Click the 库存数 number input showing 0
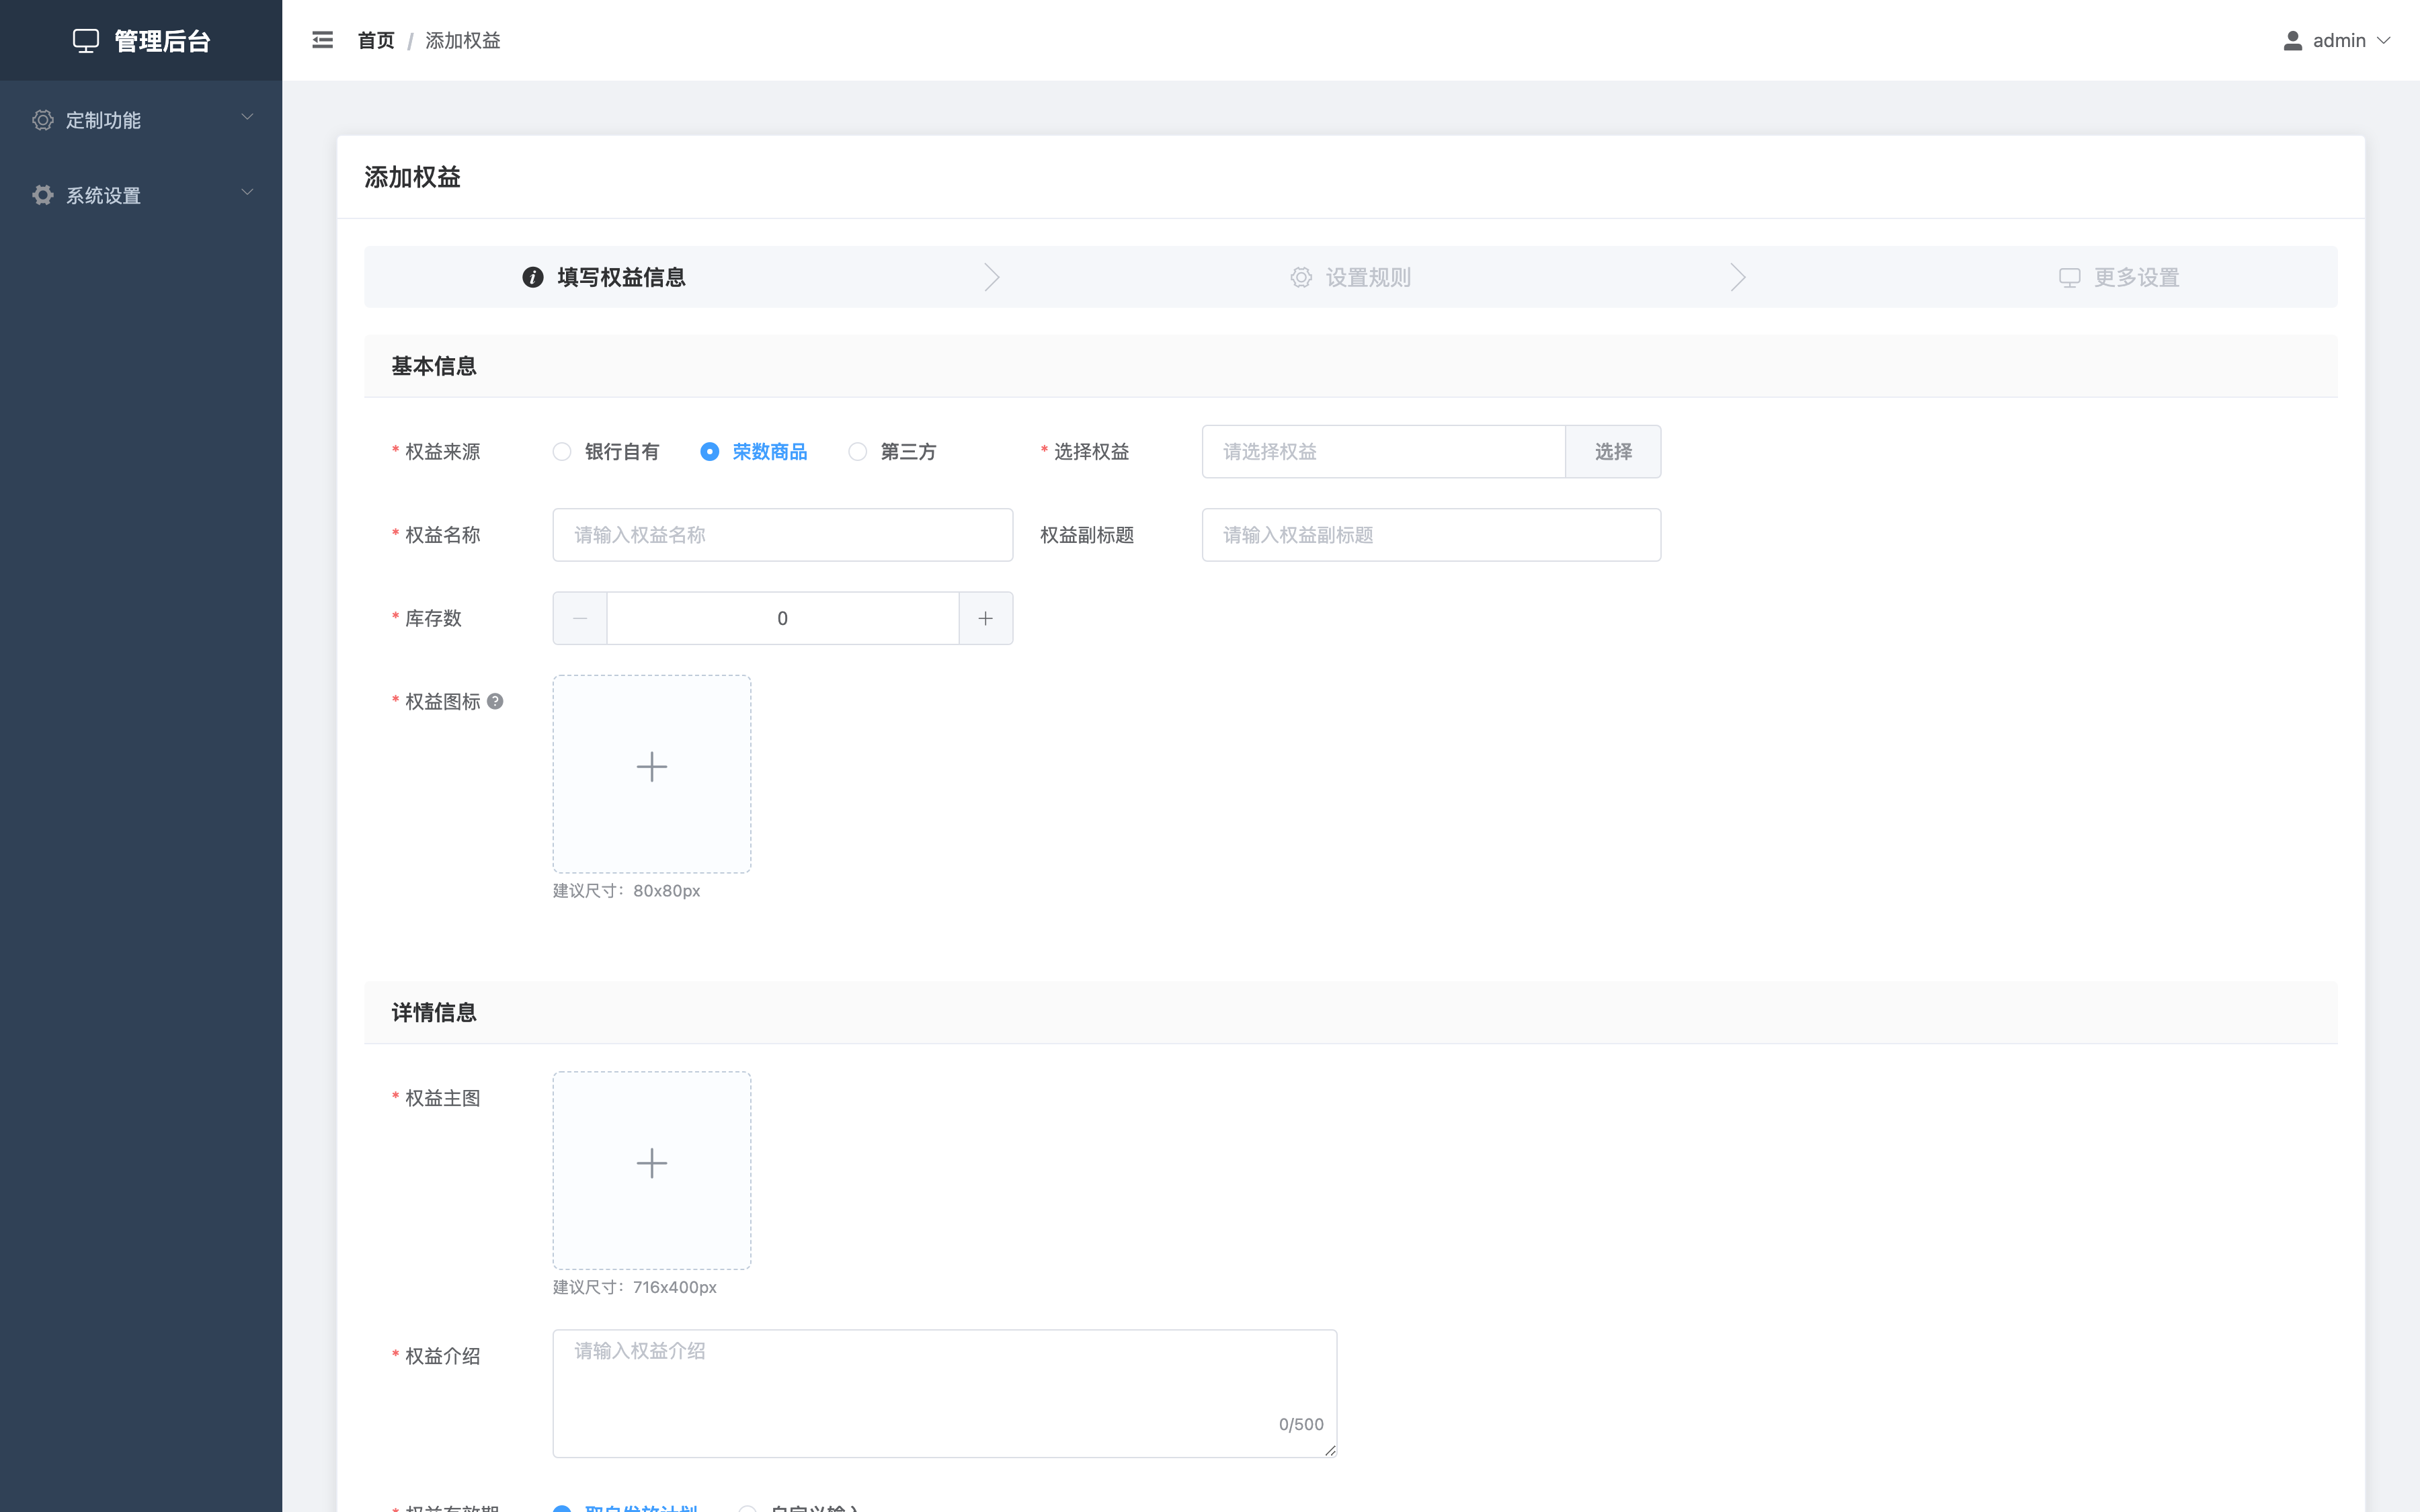Image resolution: width=2420 pixels, height=1512 pixels. click(x=783, y=618)
